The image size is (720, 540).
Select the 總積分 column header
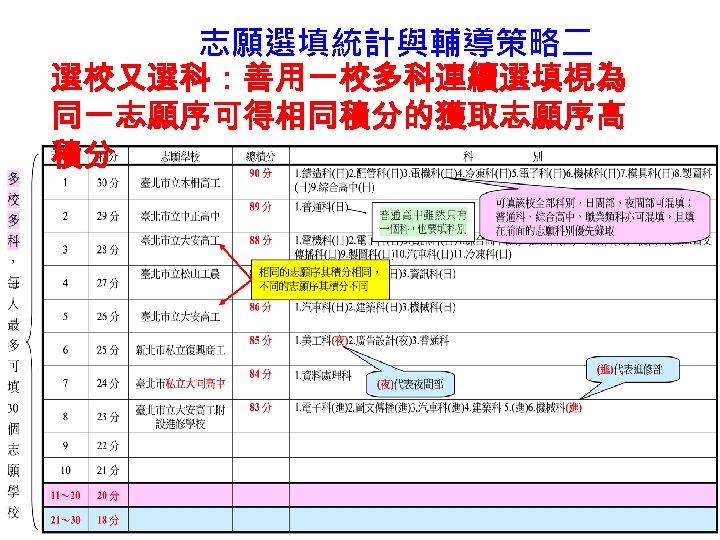(260, 157)
